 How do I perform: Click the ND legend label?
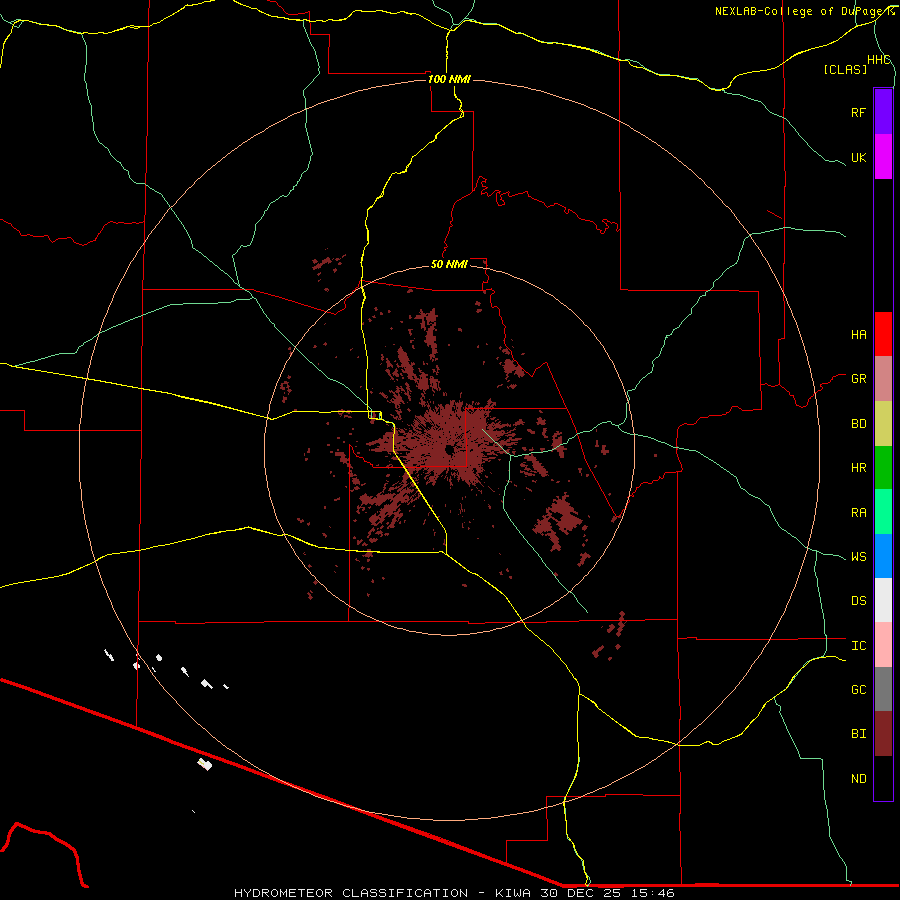858,779
